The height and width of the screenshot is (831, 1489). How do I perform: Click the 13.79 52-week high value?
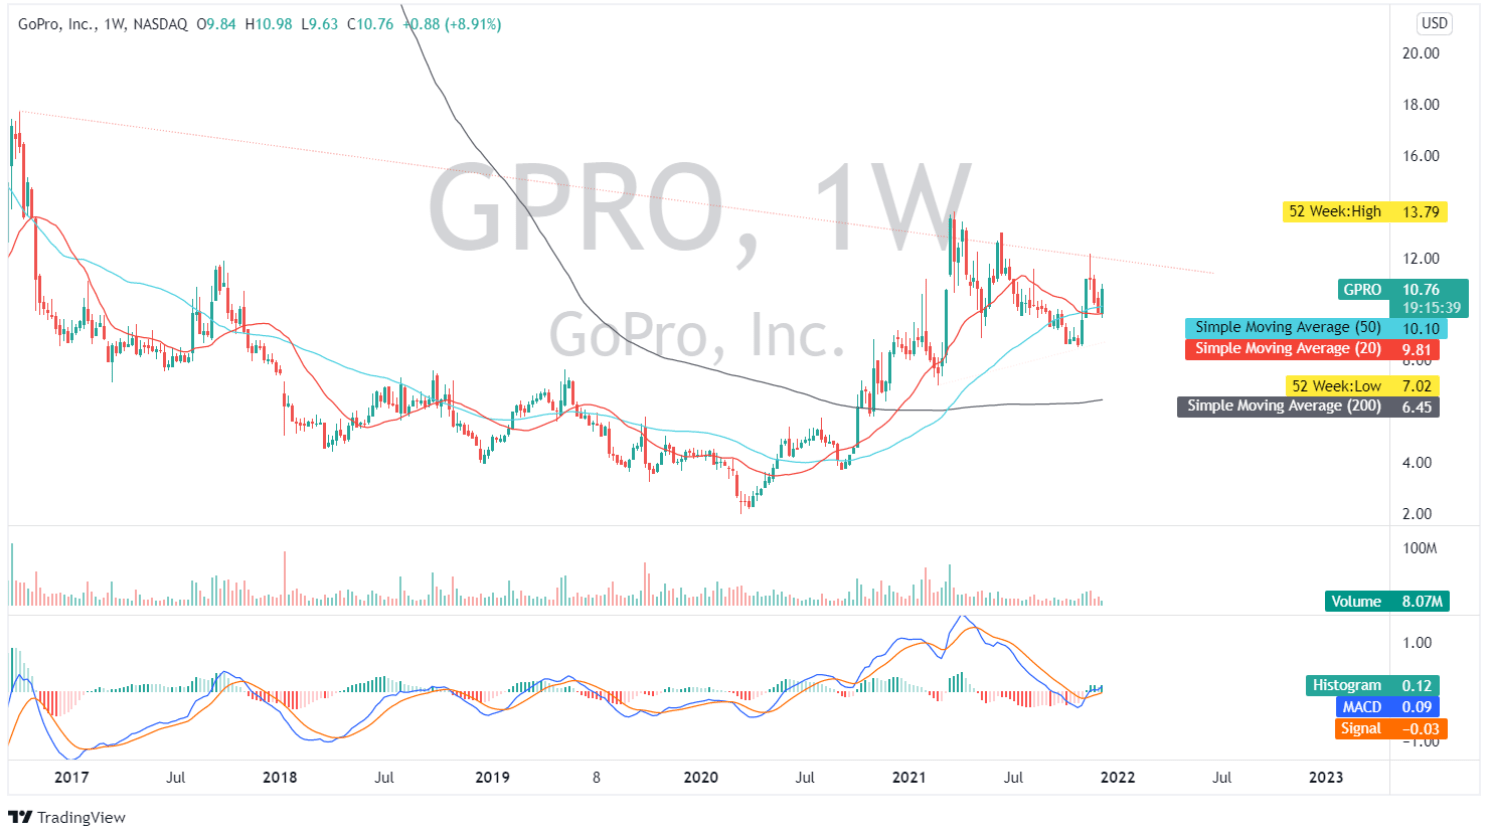click(x=1420, y=212)
